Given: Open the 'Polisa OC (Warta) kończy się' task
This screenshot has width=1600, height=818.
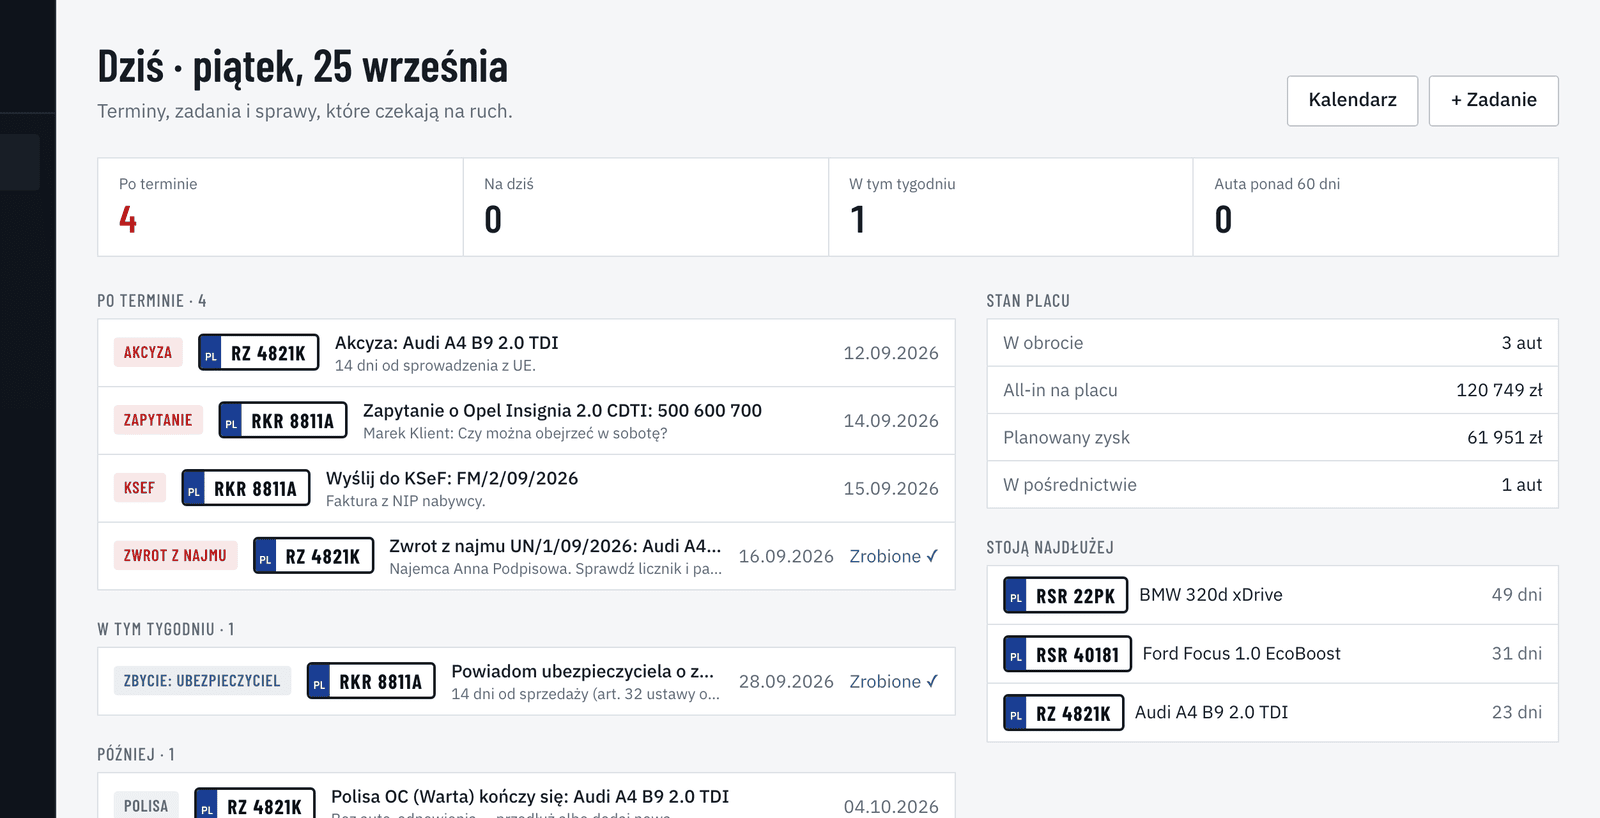Looking at the screenshot, I should 530,797.
